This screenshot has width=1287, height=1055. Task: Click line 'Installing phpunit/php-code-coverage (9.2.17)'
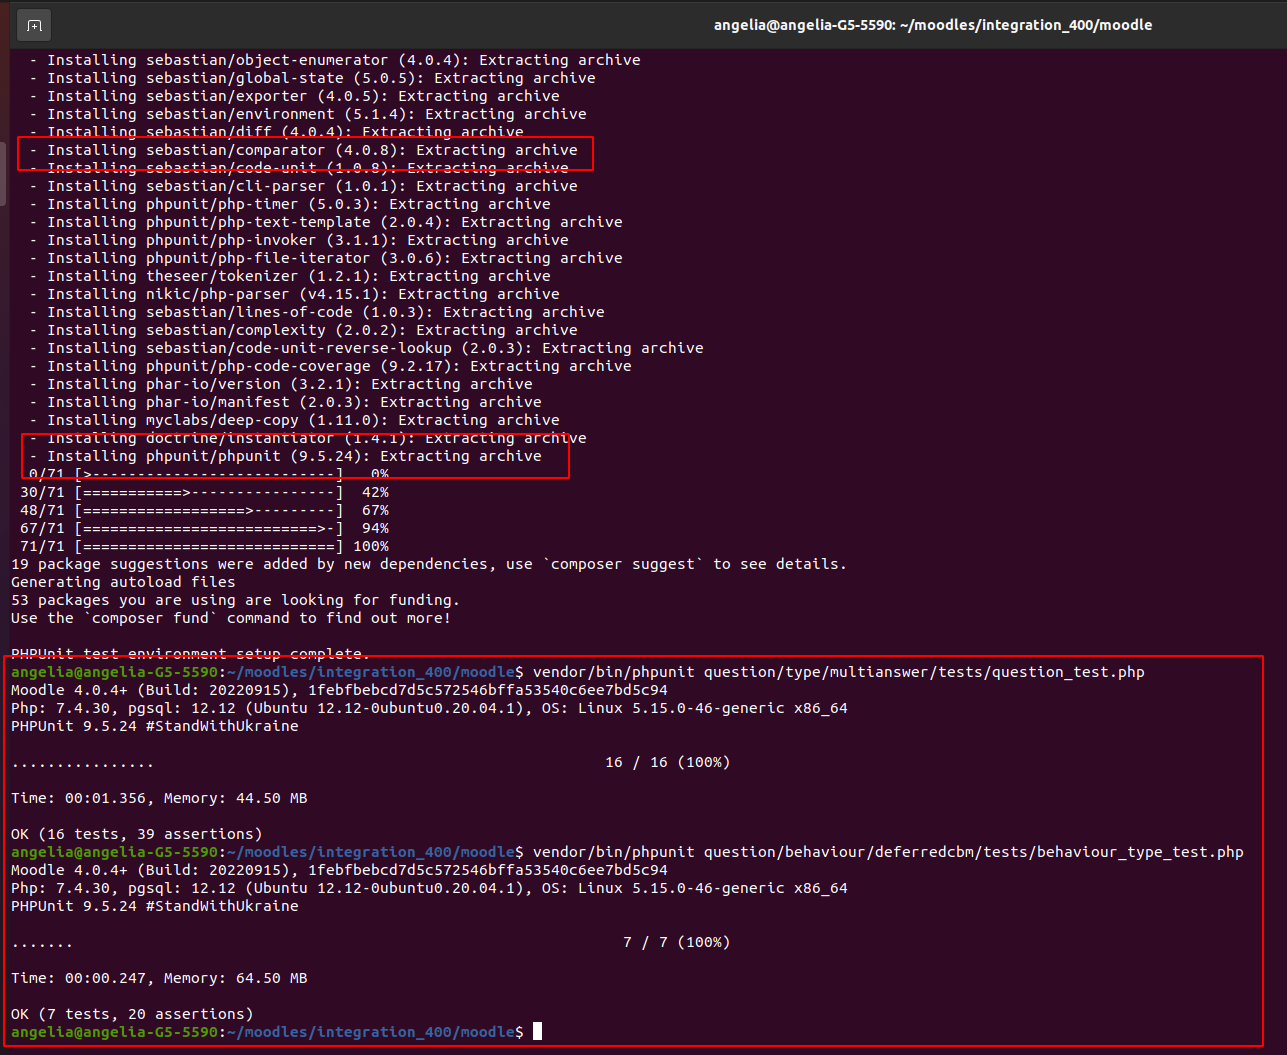(x=330, y=366)
